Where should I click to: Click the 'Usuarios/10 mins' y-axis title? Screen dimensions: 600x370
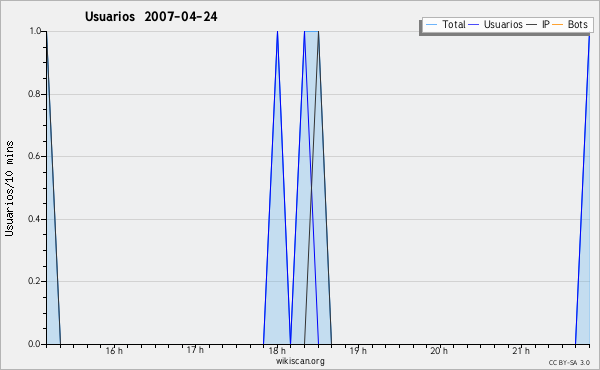tap(9, 188)
